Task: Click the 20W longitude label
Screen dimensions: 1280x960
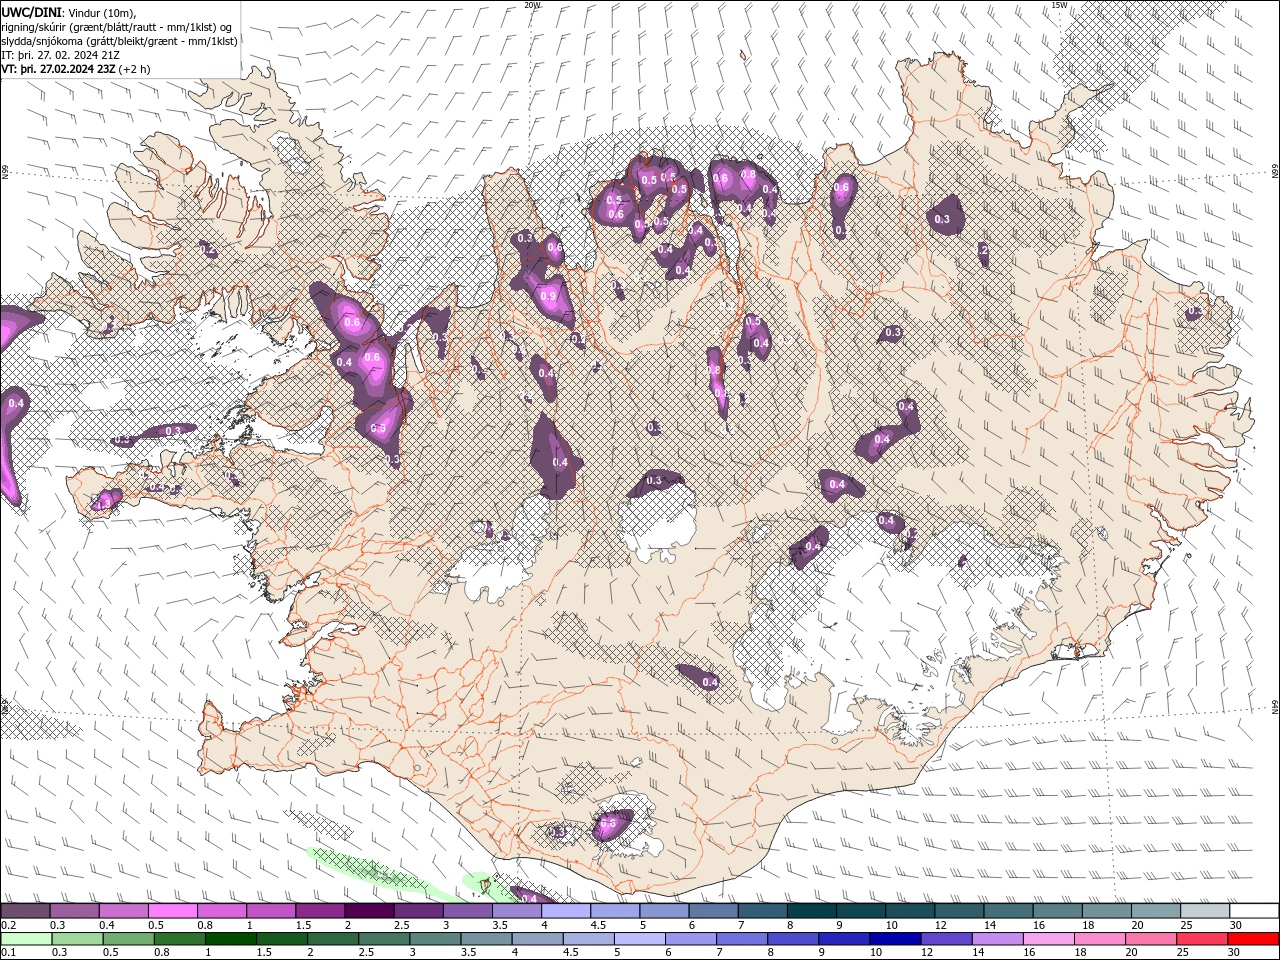Action: click(532, 5)
